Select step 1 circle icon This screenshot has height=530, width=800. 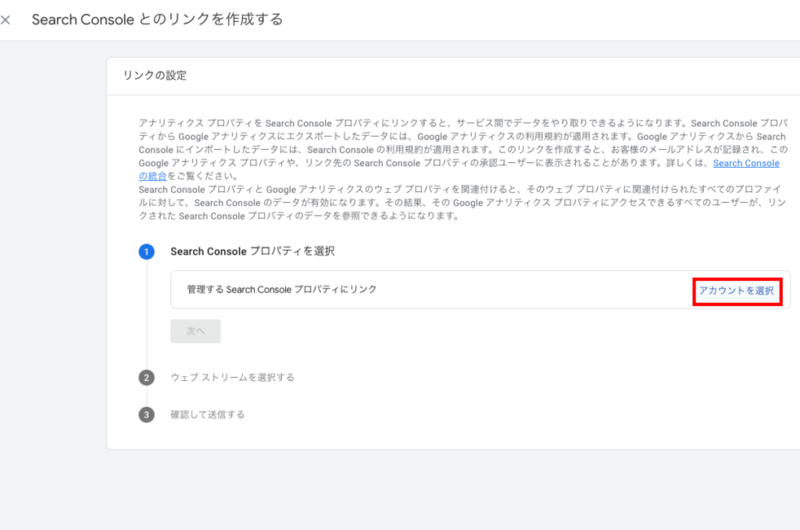click(x=146, y=251)
